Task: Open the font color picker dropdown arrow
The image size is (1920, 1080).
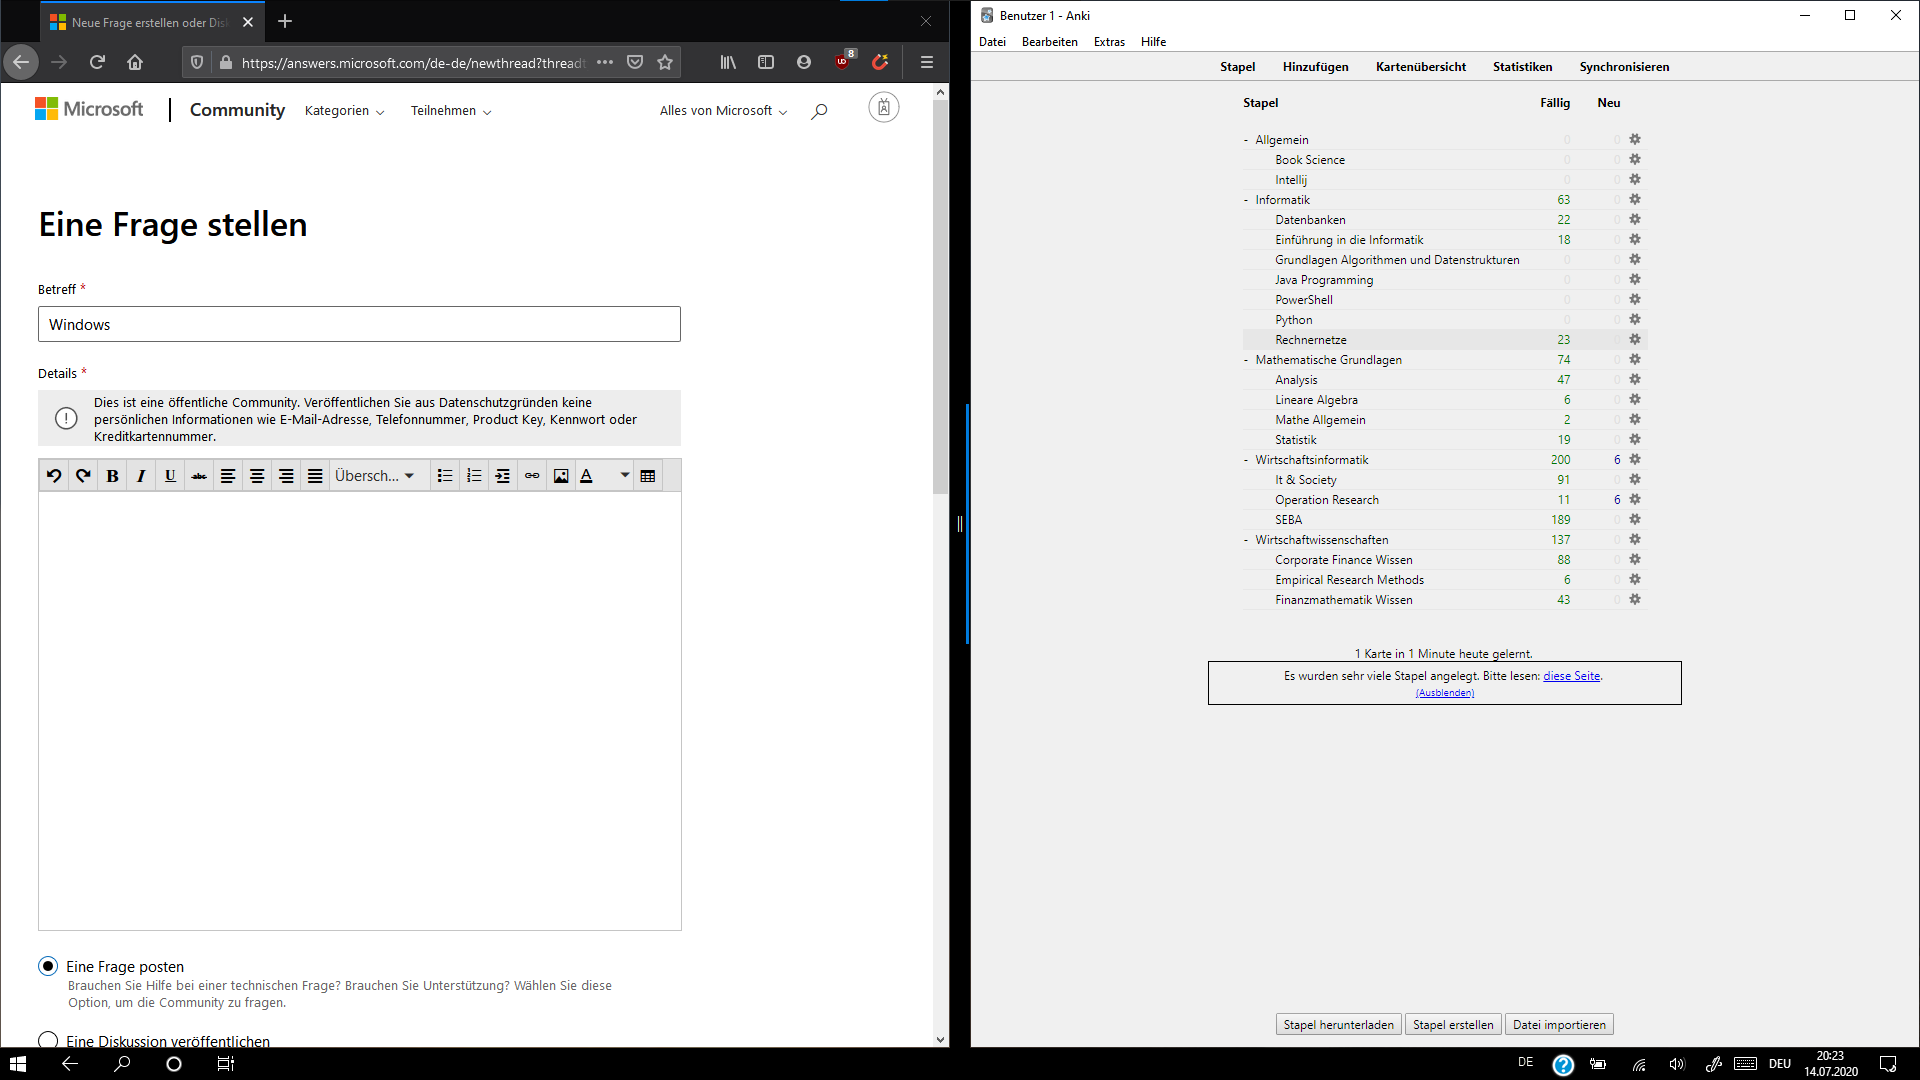Action: tap(624, 476)
